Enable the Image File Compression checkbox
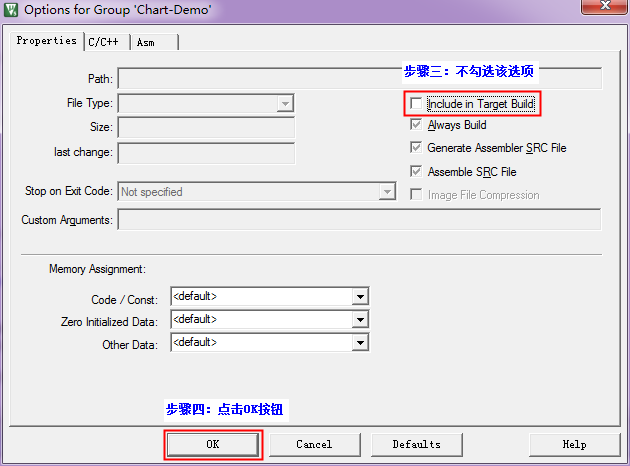The height and width of the screenshot is (466, 630). click(x=416, y=195)
